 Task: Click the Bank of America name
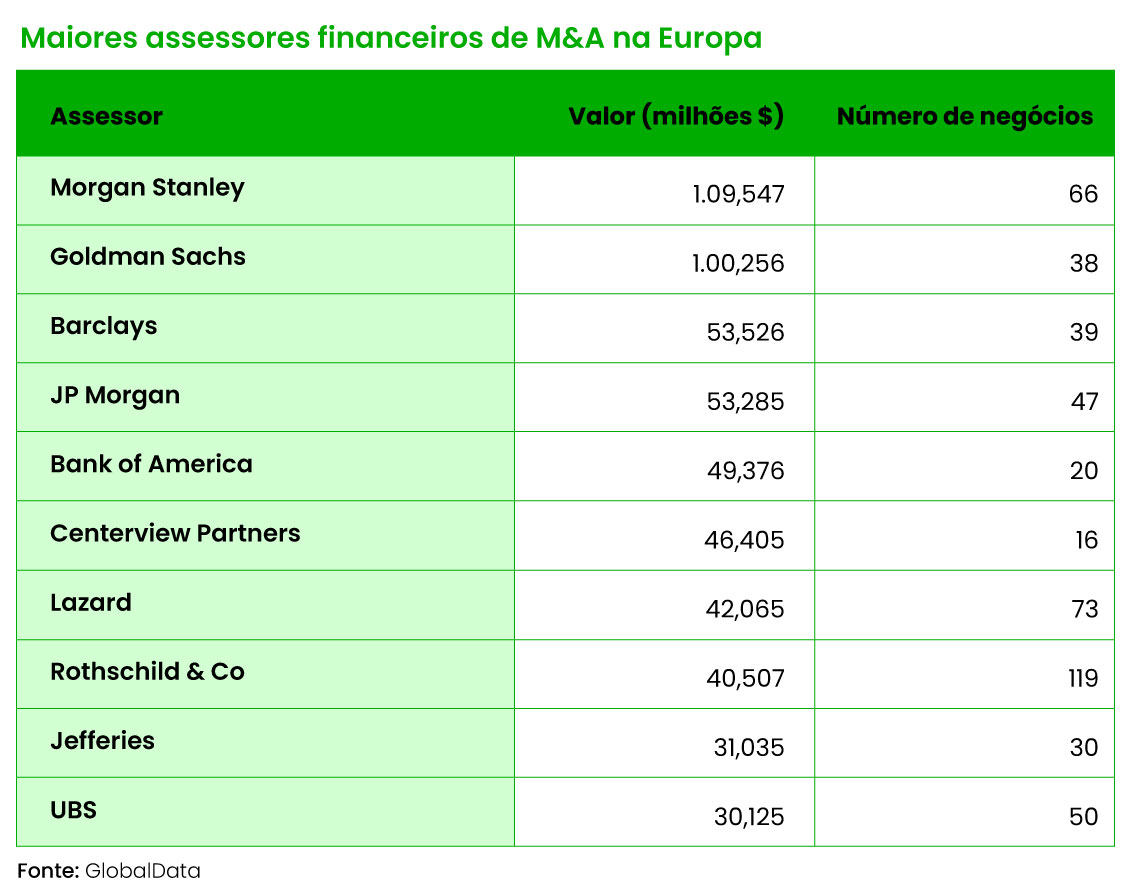[151, 464]
